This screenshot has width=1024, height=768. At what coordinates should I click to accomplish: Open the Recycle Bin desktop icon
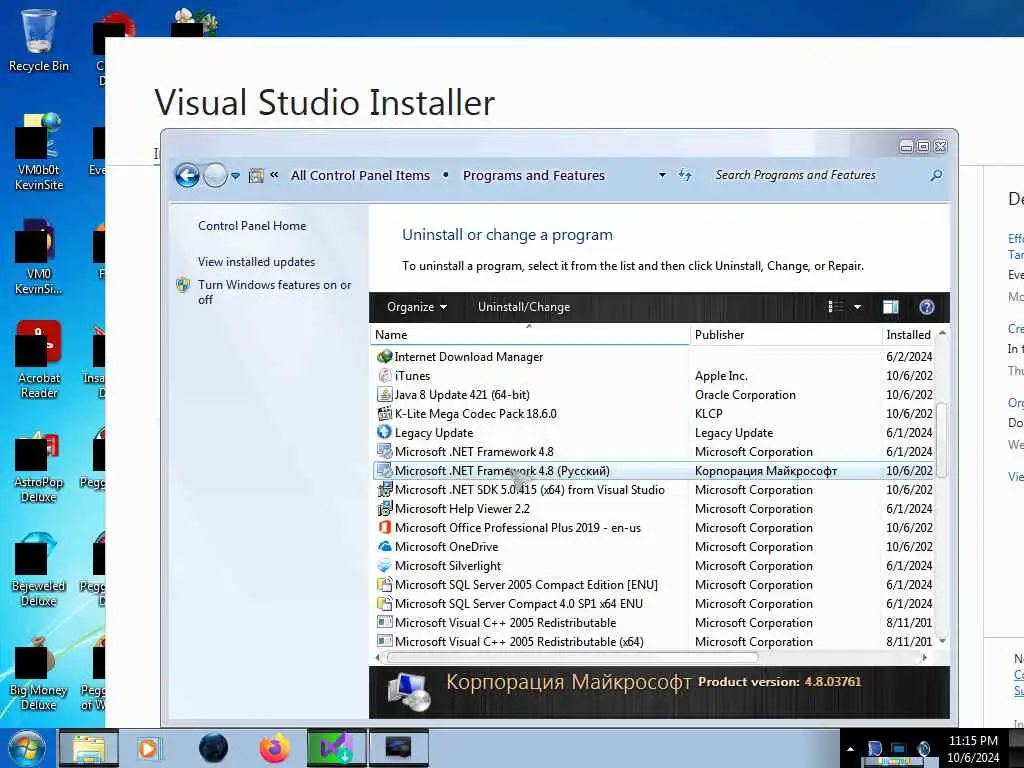coord(39,40)
